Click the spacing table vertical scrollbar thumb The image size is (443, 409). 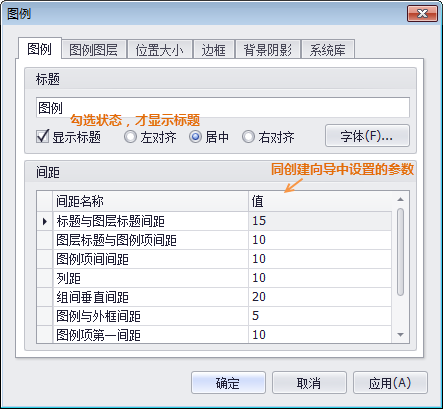point(400,252)
